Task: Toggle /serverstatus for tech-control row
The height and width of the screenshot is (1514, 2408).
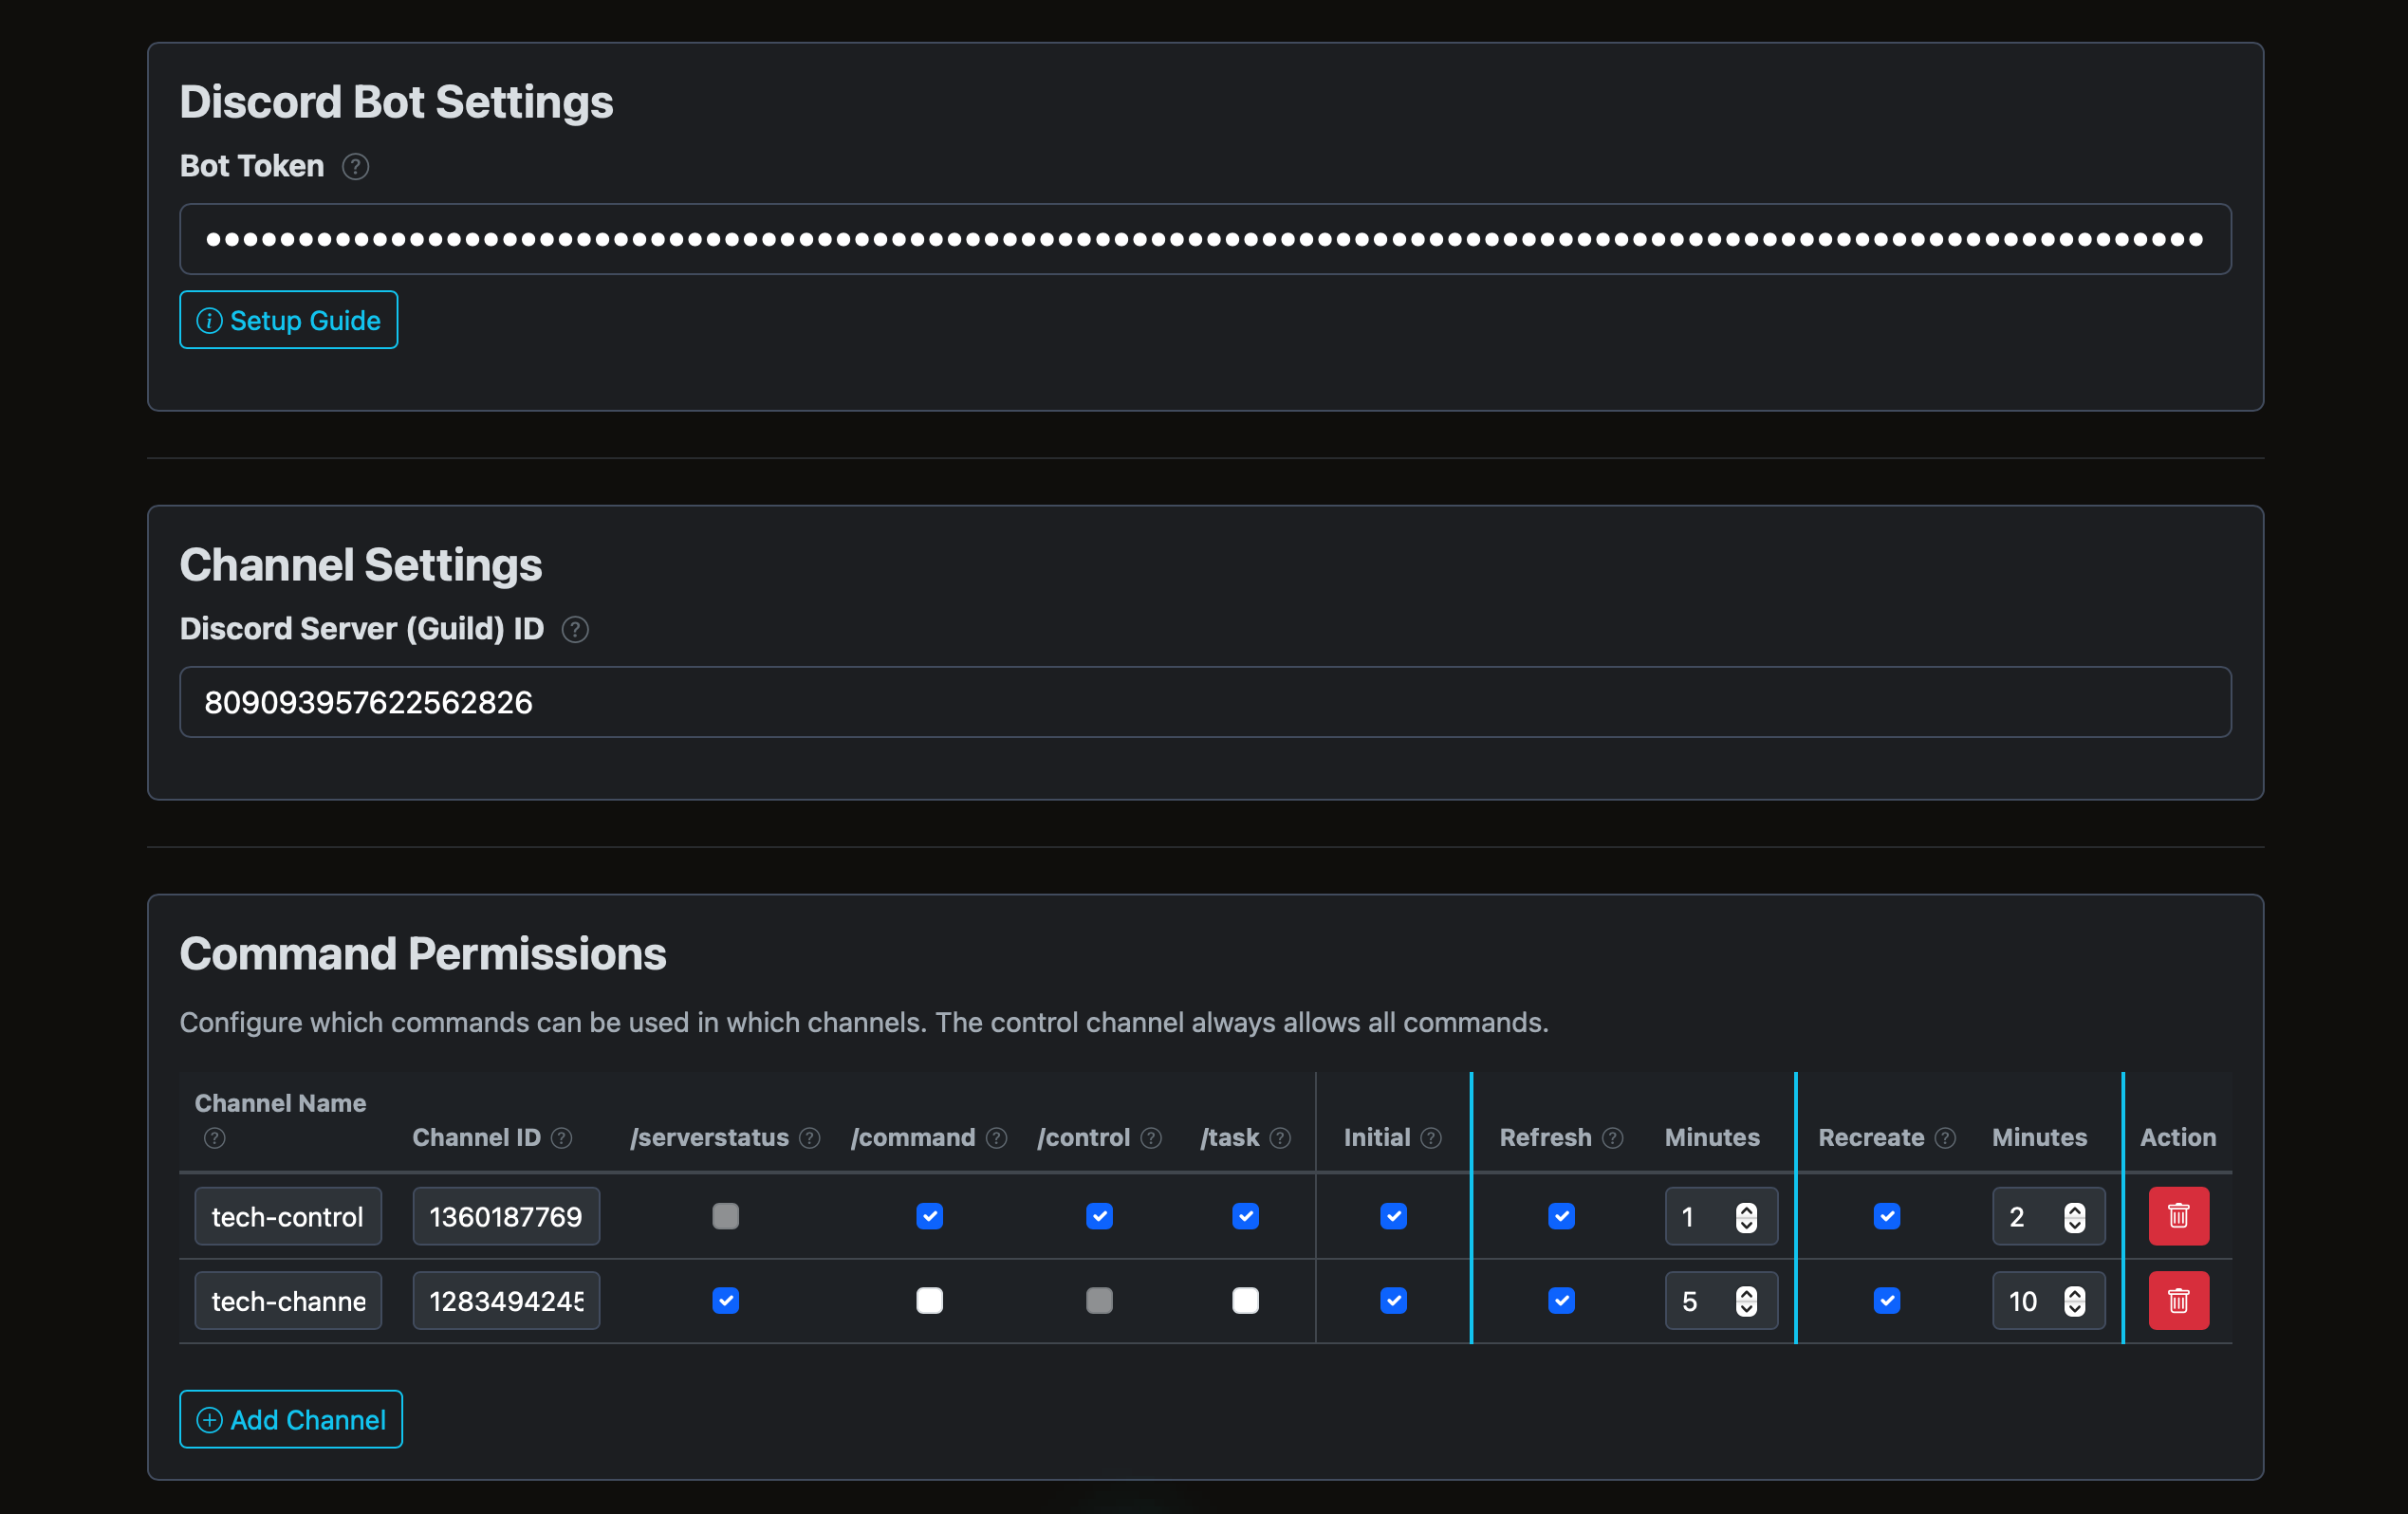Action: tap(726, 1216)
